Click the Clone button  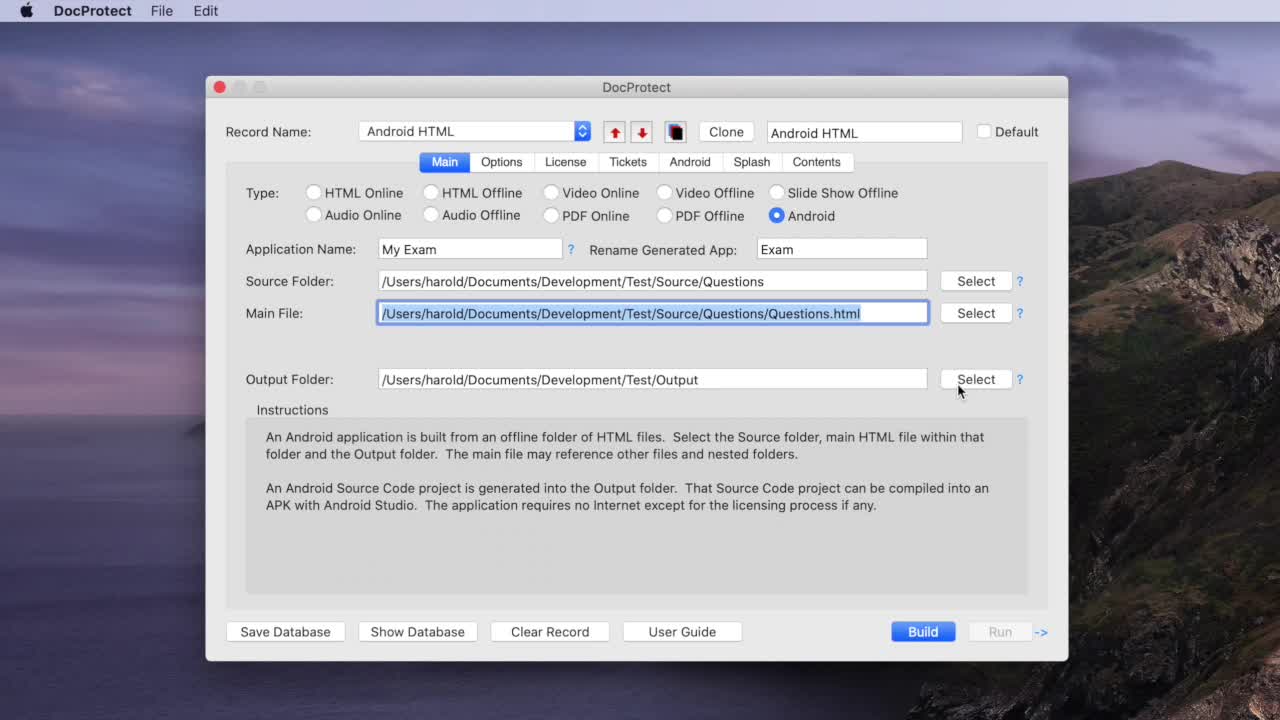coord(726,132)
